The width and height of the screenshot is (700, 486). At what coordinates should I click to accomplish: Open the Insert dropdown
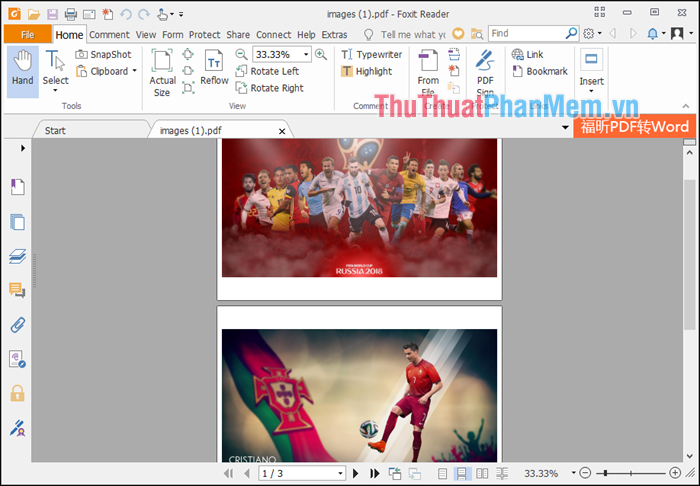[x=592, y=71]
